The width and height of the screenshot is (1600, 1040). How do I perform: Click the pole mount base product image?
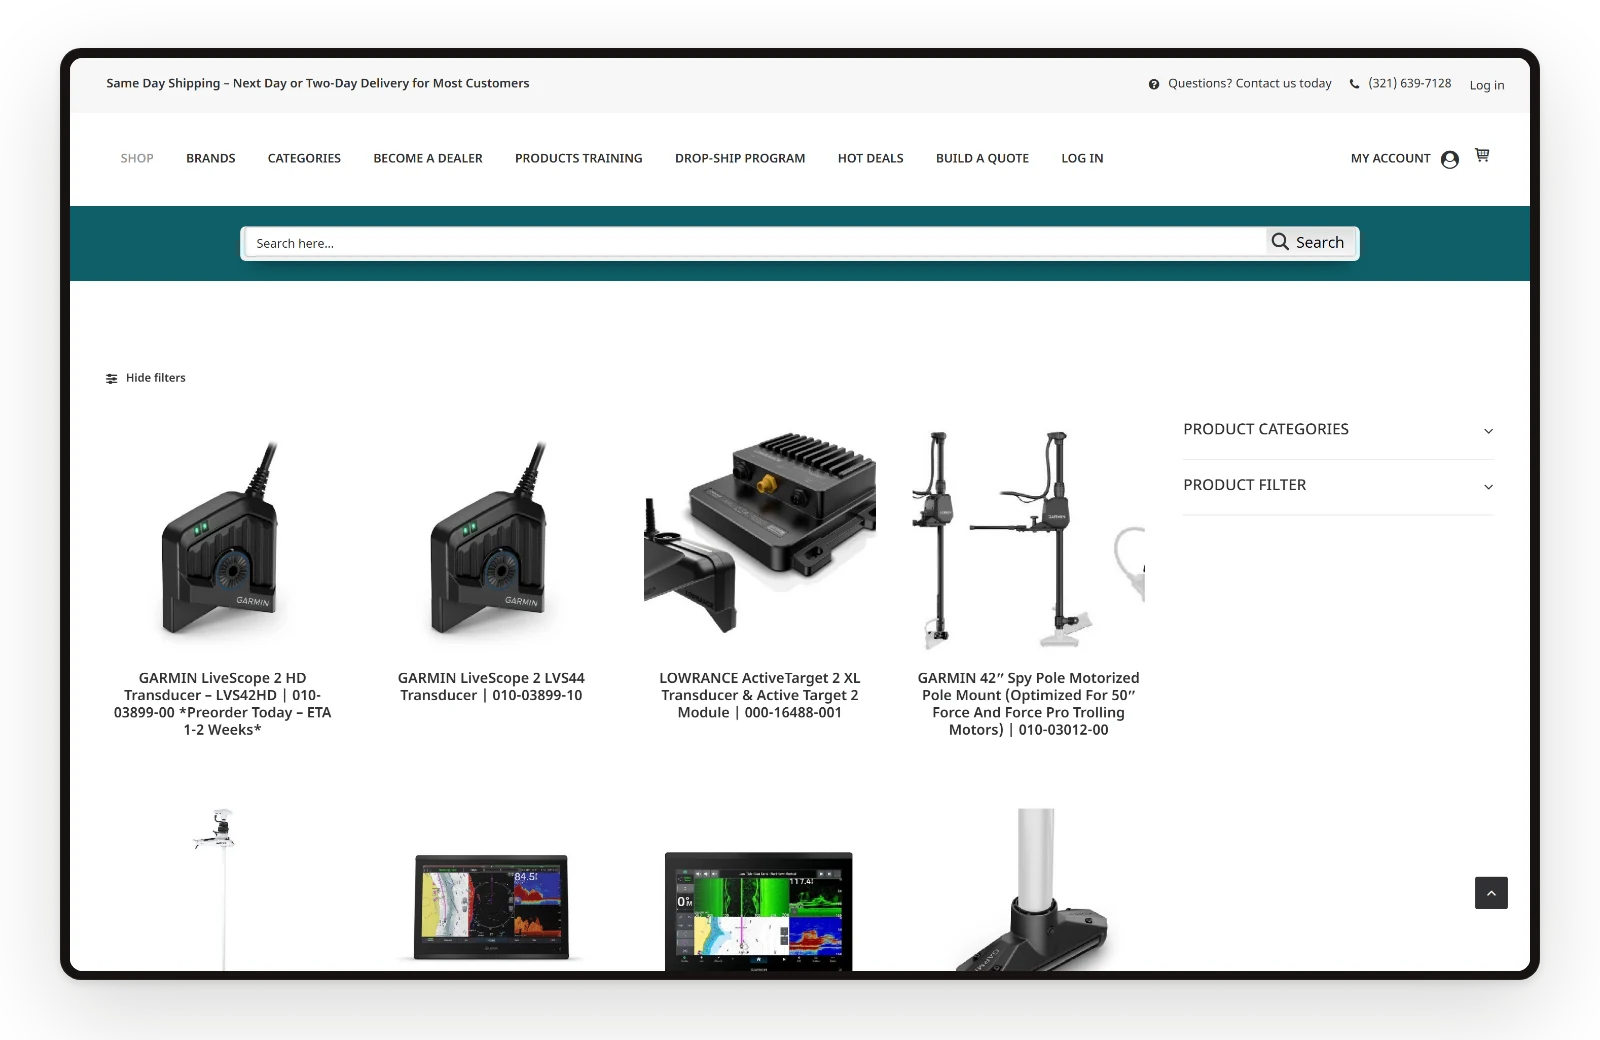click(1033, 890)
